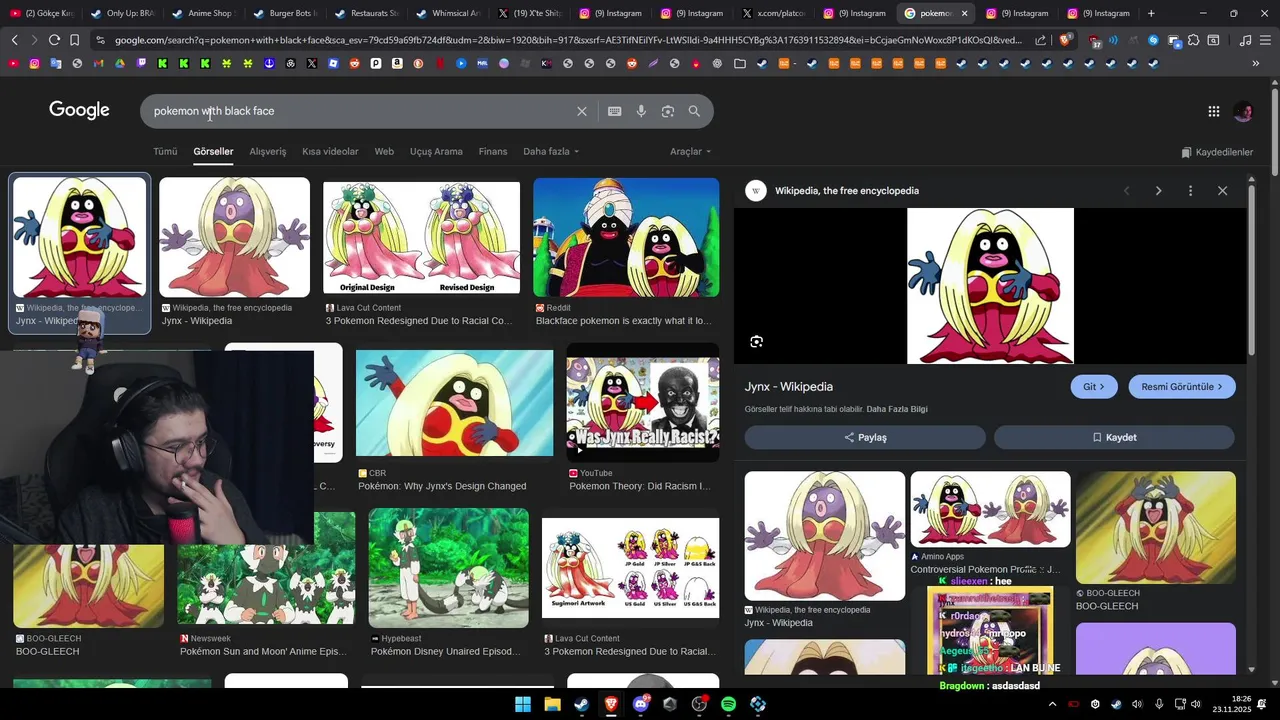
Task: Open the Jynx - Wikipedia title link
Action: (x=789, y=387)
